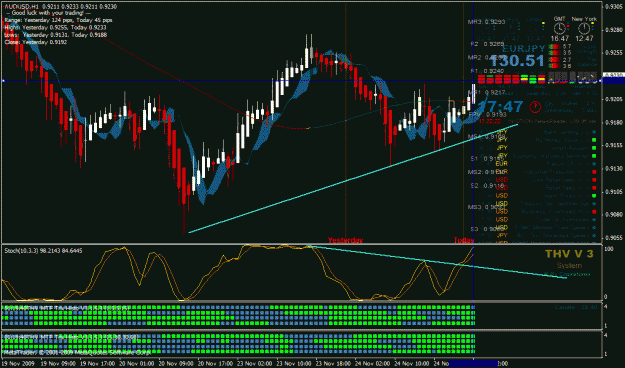
Task: Click the R1 0.9240 pivot label
Action: point(487,71)
